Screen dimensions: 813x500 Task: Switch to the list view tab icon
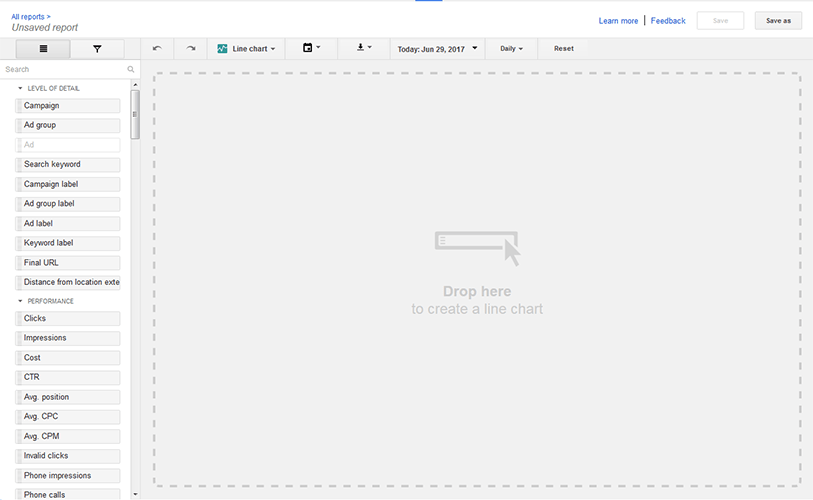tap(43, 49)
